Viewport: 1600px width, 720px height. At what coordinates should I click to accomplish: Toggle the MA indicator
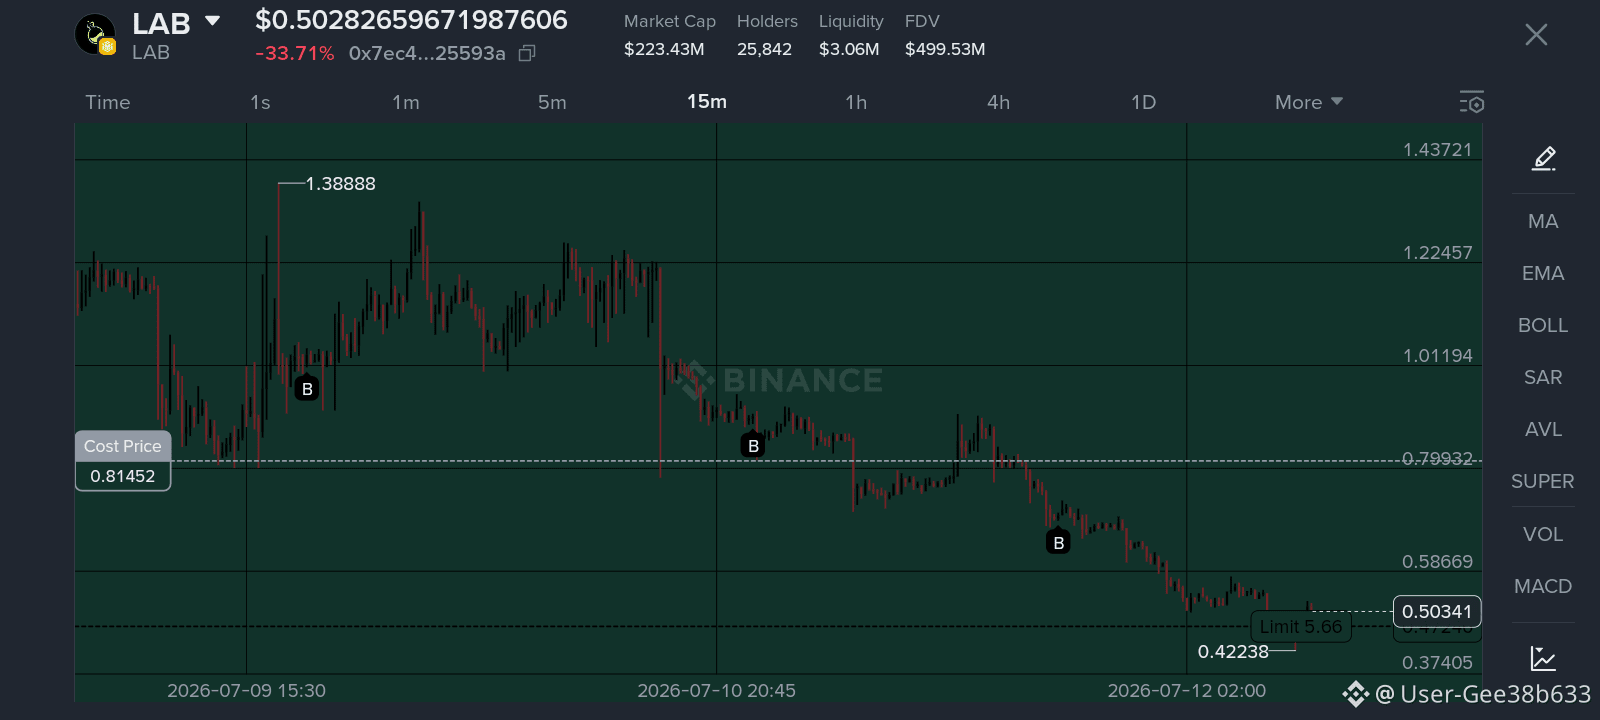tap(1543, 221)
